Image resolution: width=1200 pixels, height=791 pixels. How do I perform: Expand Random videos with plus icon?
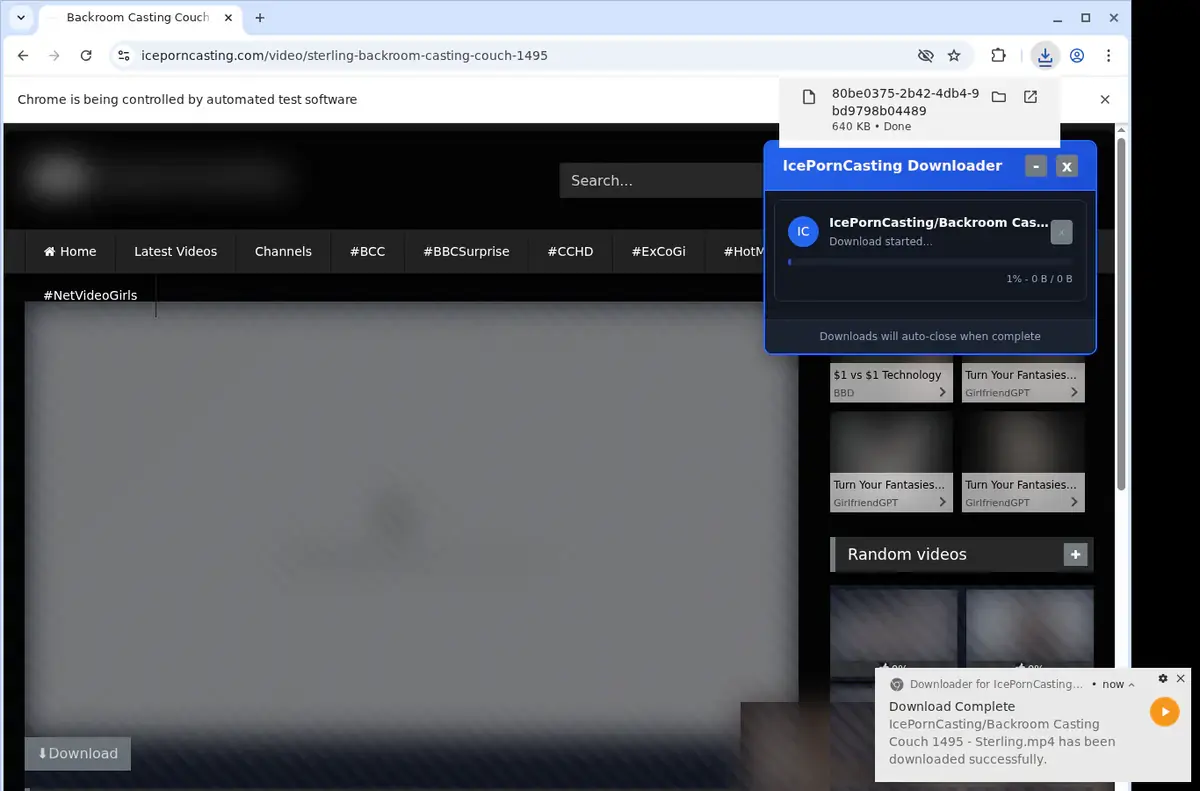pyautogui.click(x=1075, y=554)
